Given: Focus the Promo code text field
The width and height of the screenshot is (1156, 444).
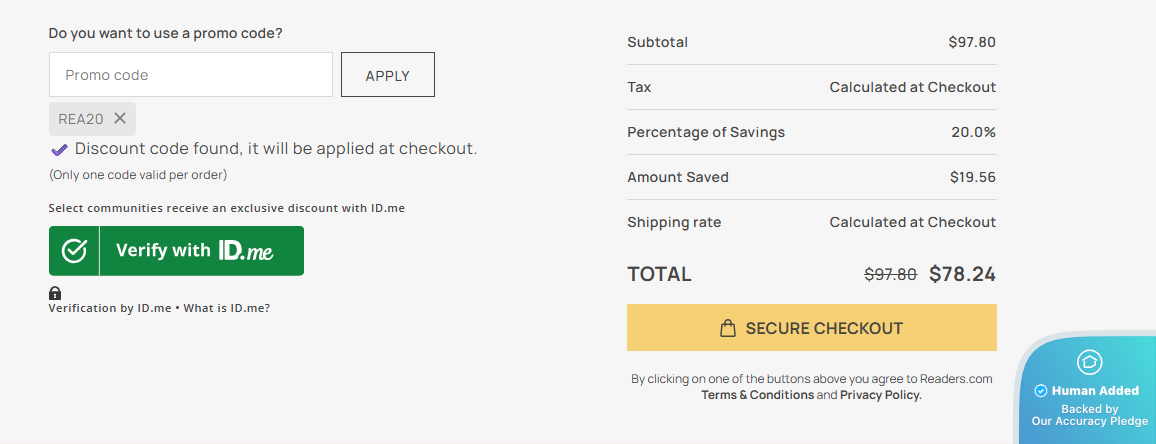Looking at the screenshot, I should (x=190, y=75).
